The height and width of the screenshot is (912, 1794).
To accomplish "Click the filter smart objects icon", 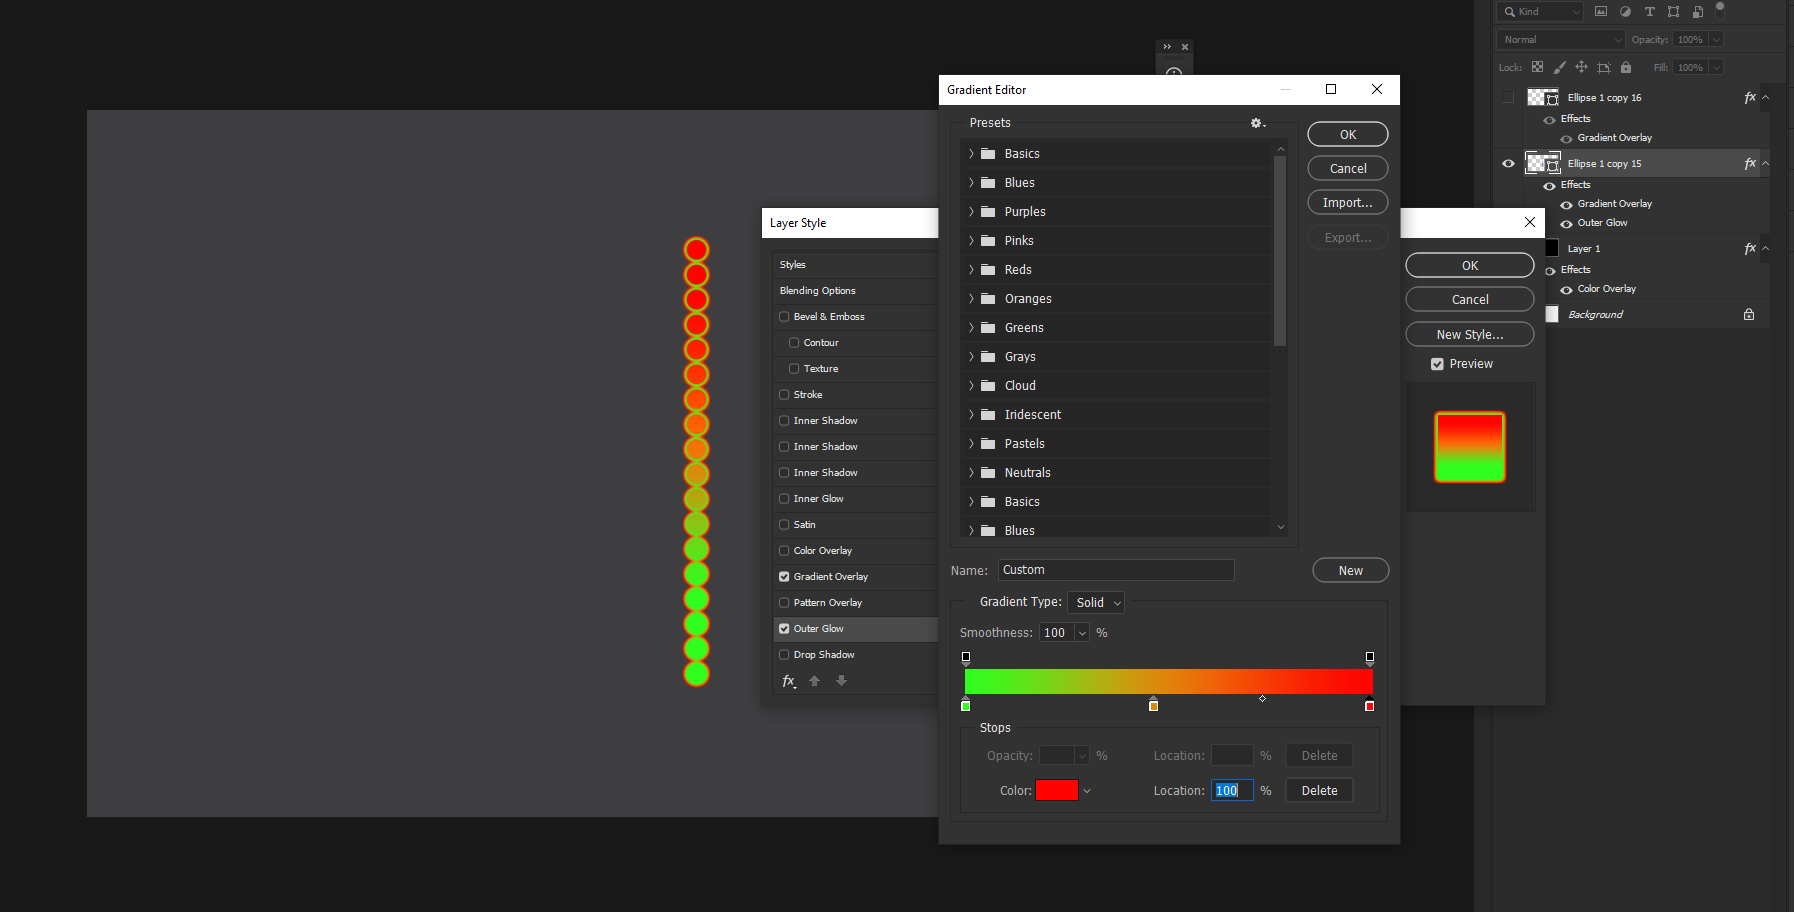I will point(1697,11).
